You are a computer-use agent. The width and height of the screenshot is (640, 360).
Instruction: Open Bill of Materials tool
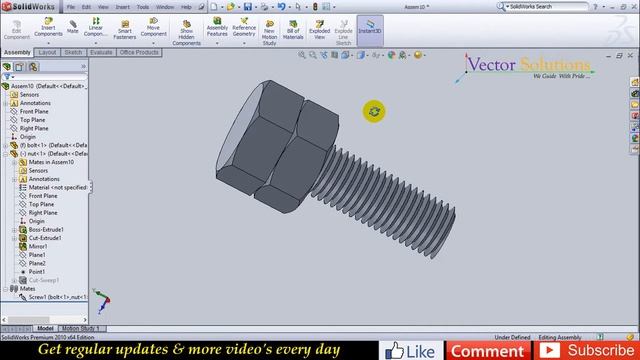(x=293, y=30)
